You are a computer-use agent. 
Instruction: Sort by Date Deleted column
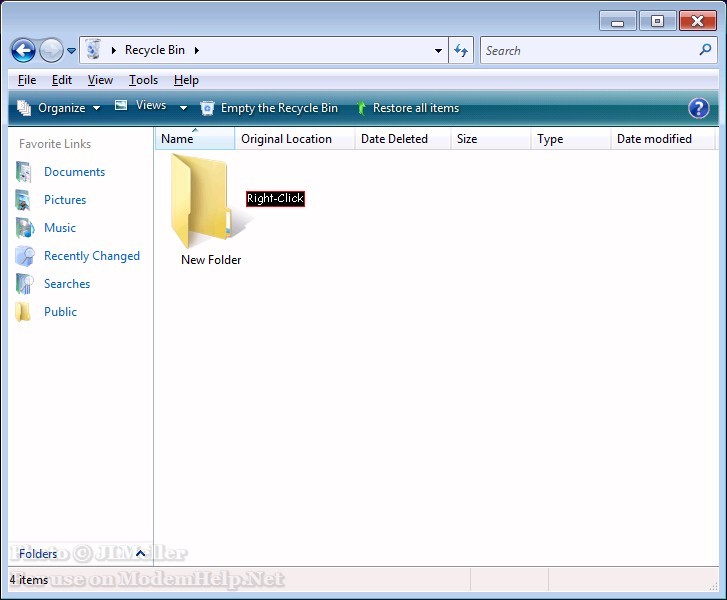click(402, 139)
